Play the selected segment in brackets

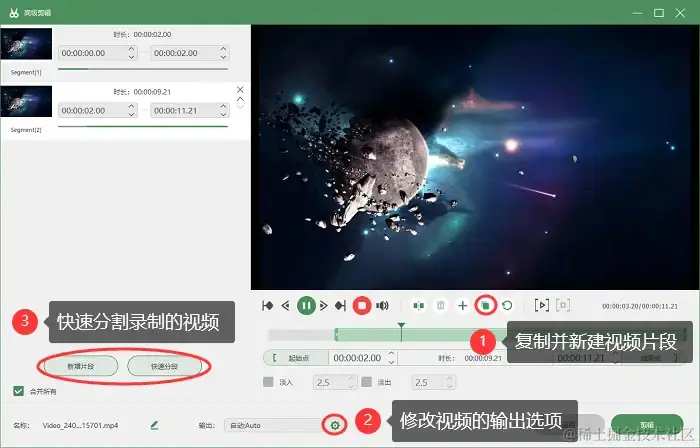tap(542, 305)
